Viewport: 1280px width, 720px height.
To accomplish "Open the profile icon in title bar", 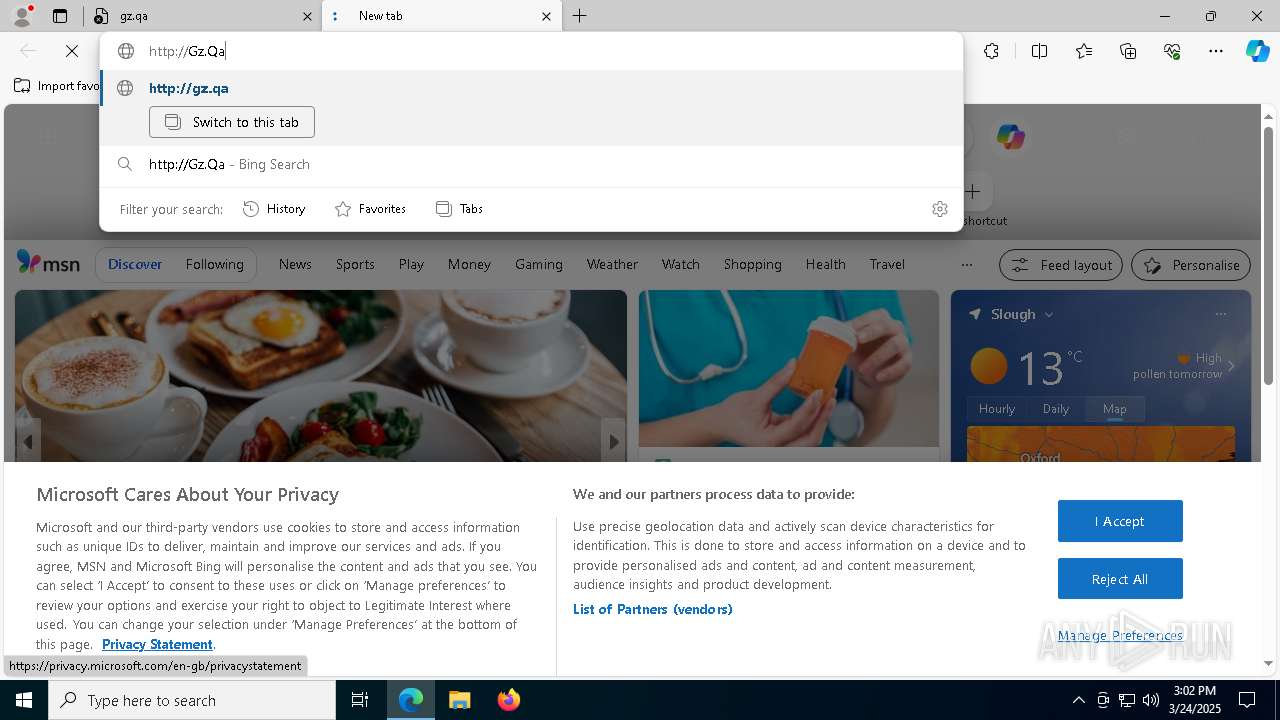I will pos(22,16).
